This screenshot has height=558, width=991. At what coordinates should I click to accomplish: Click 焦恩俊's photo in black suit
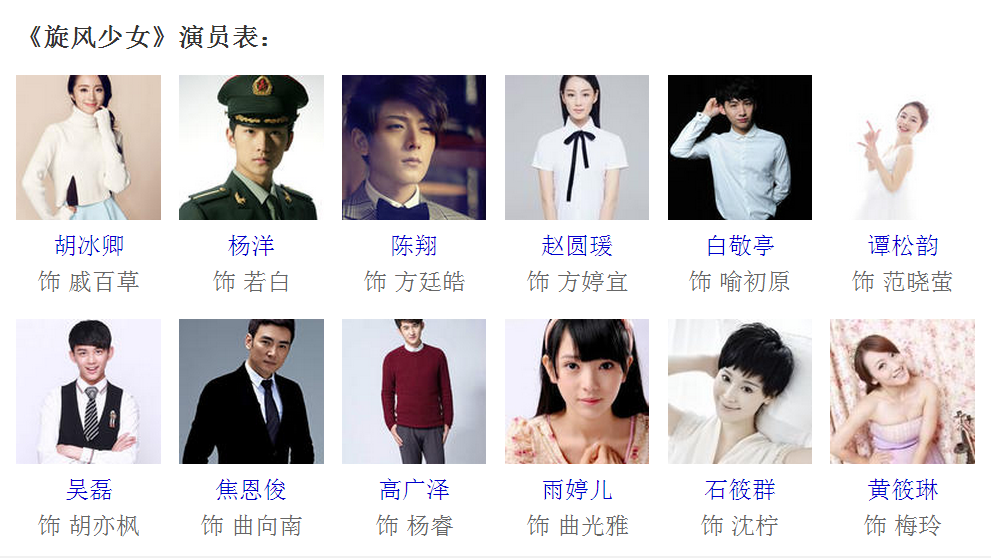(252, 391)
